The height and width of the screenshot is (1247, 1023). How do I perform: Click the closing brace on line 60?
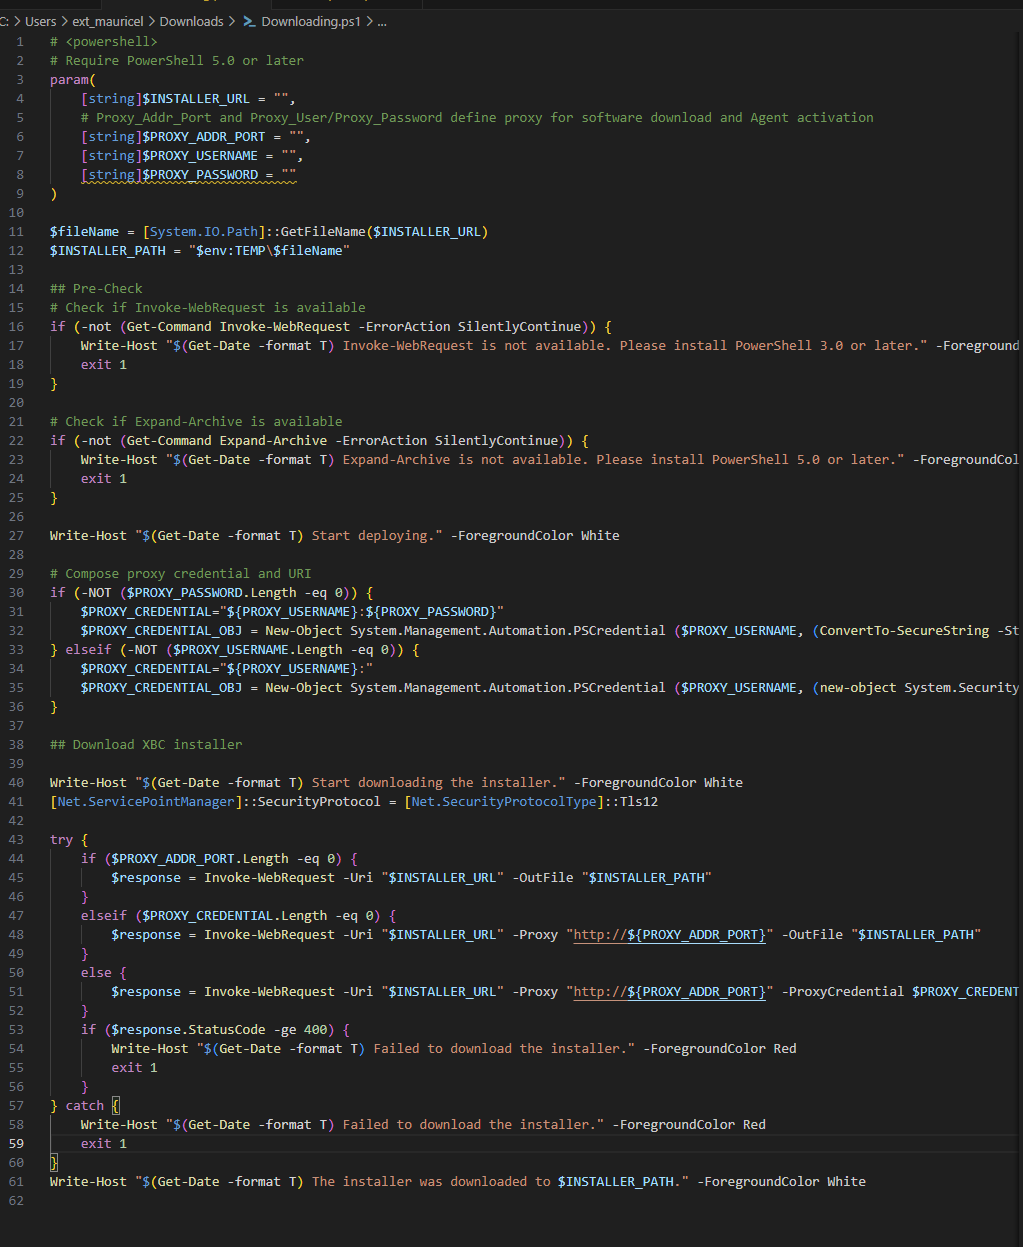(54, 1163)
